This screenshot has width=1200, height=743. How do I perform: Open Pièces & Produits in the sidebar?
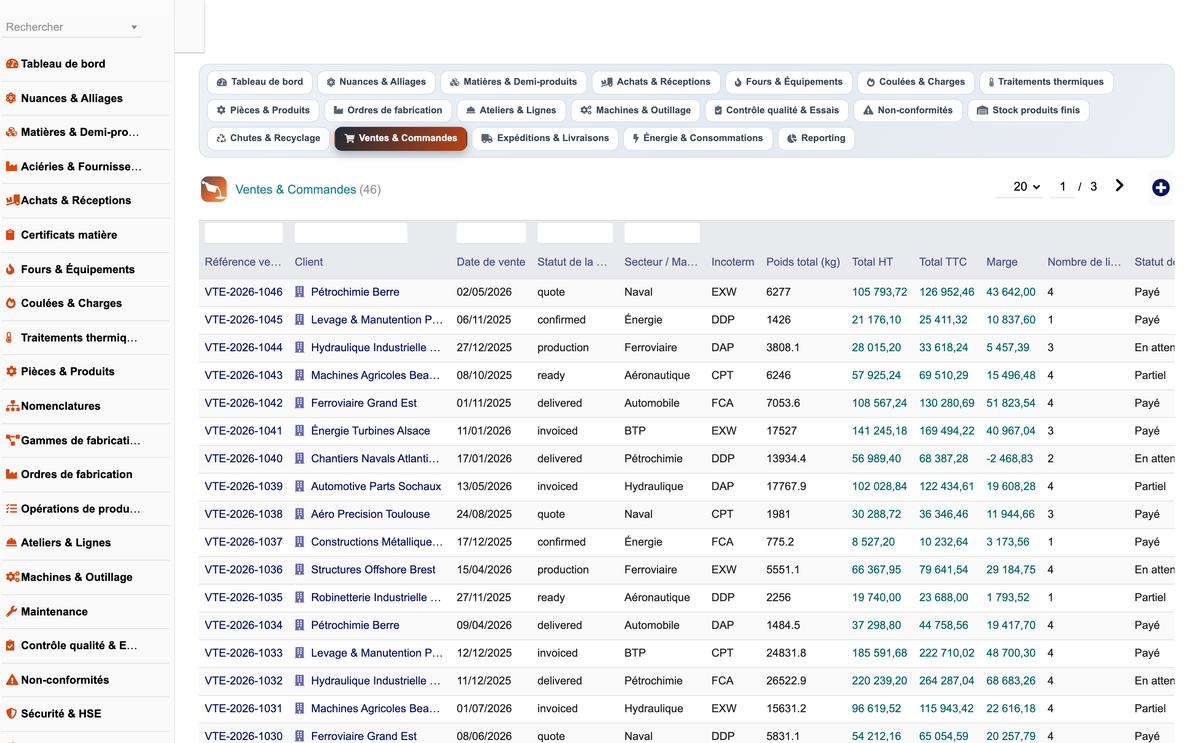tap(68, 371)
